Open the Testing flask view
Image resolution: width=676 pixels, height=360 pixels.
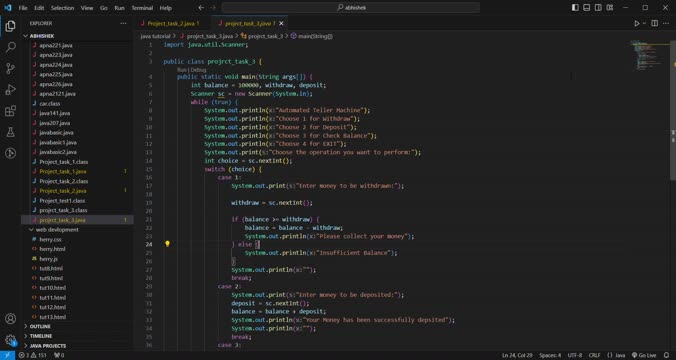click(x=10, y=132)
